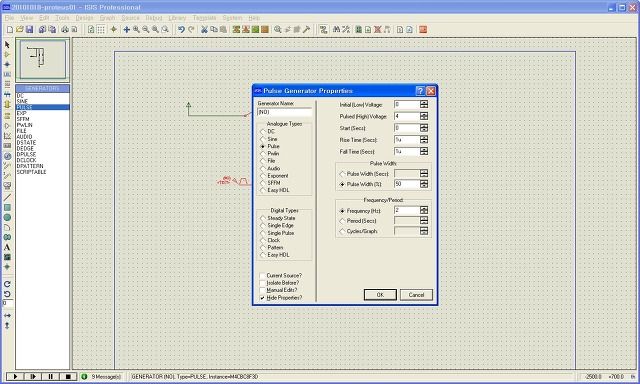Screen dimensions: 640x384
Task: Click the schematic overview thumbnail
Action: 42,59
